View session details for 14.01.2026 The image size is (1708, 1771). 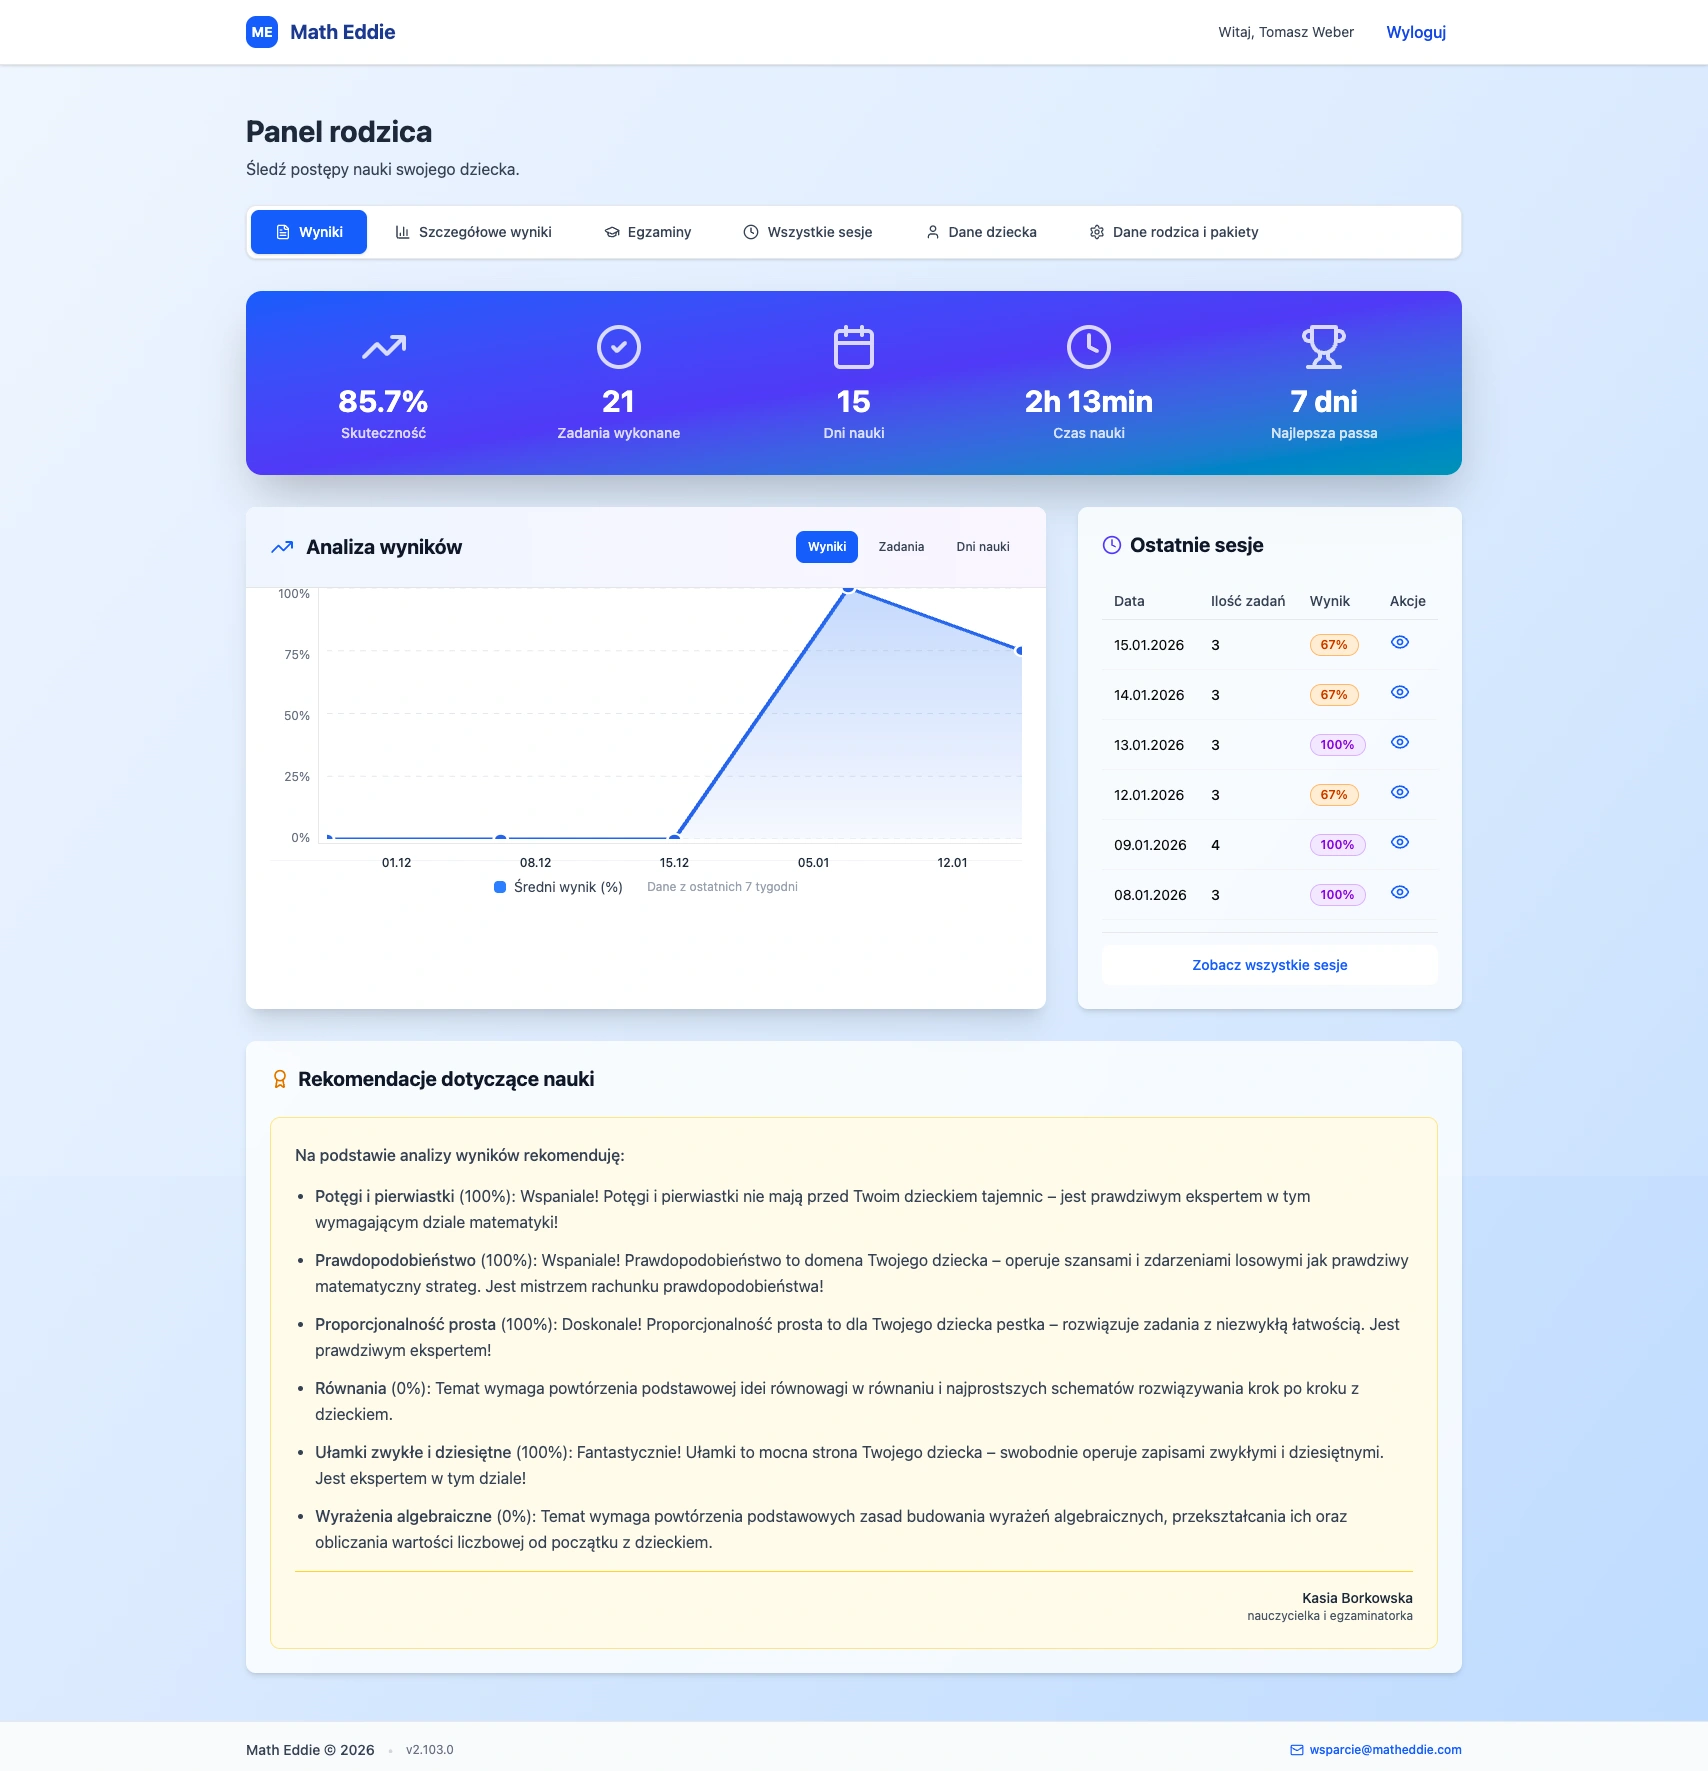point(1400,692)
